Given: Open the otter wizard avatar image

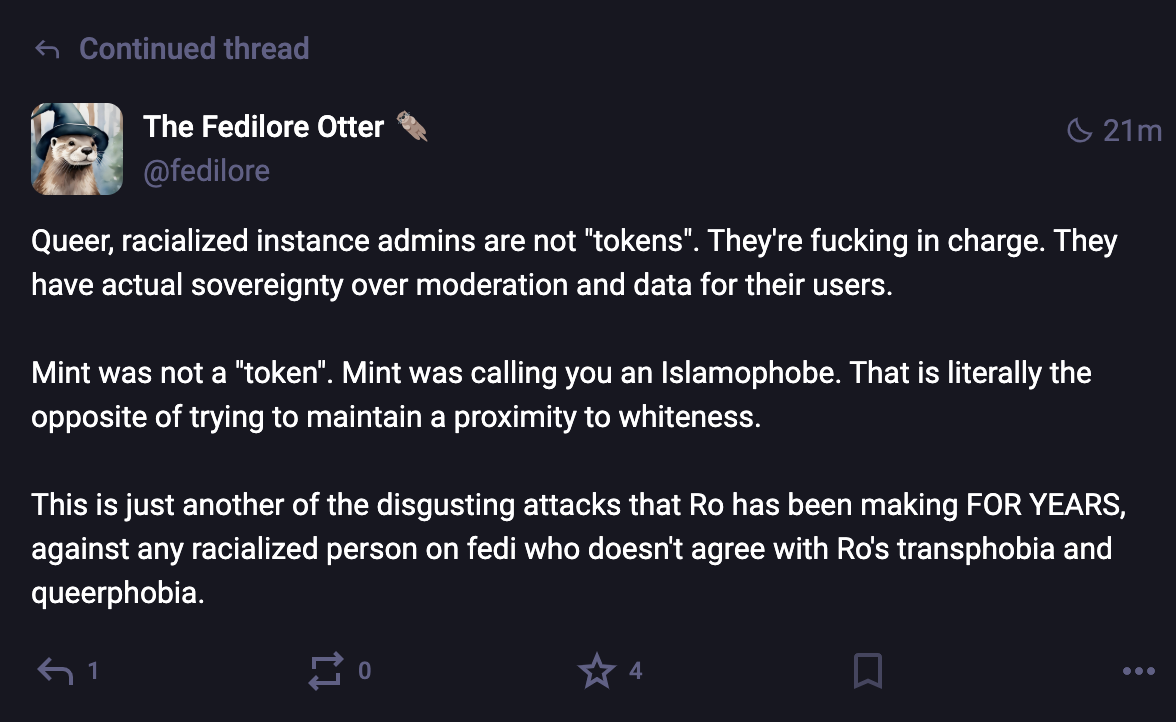Looking at the screenshot, I should pyautogui.click(x=77, y=149).
